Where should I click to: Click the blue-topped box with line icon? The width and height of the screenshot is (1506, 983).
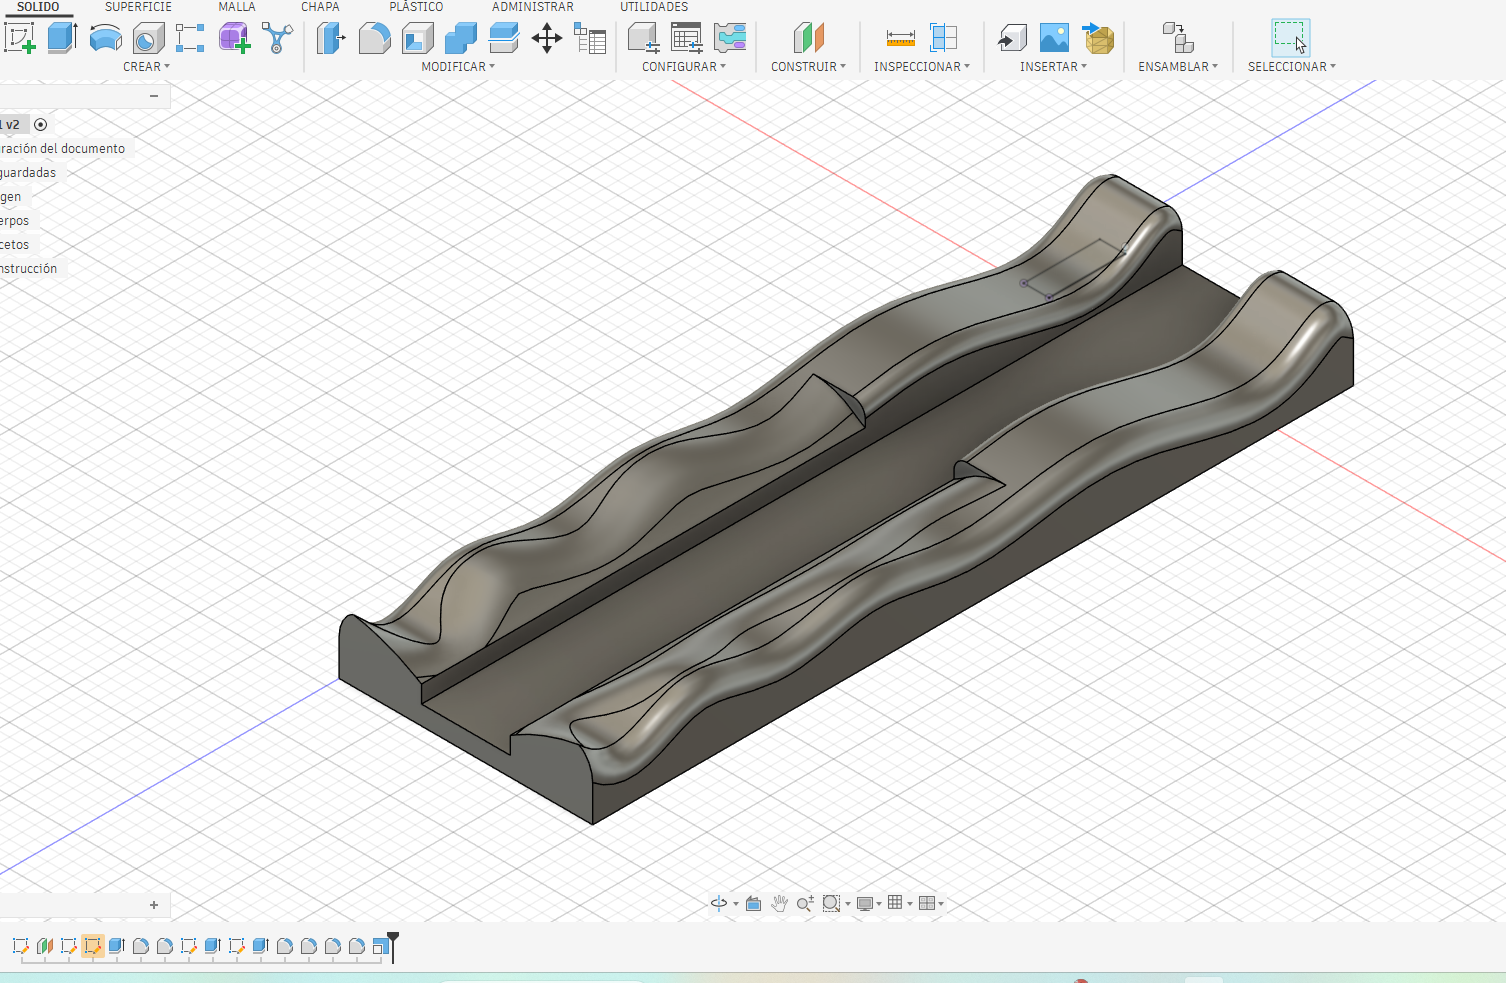[x=504, y=38]
